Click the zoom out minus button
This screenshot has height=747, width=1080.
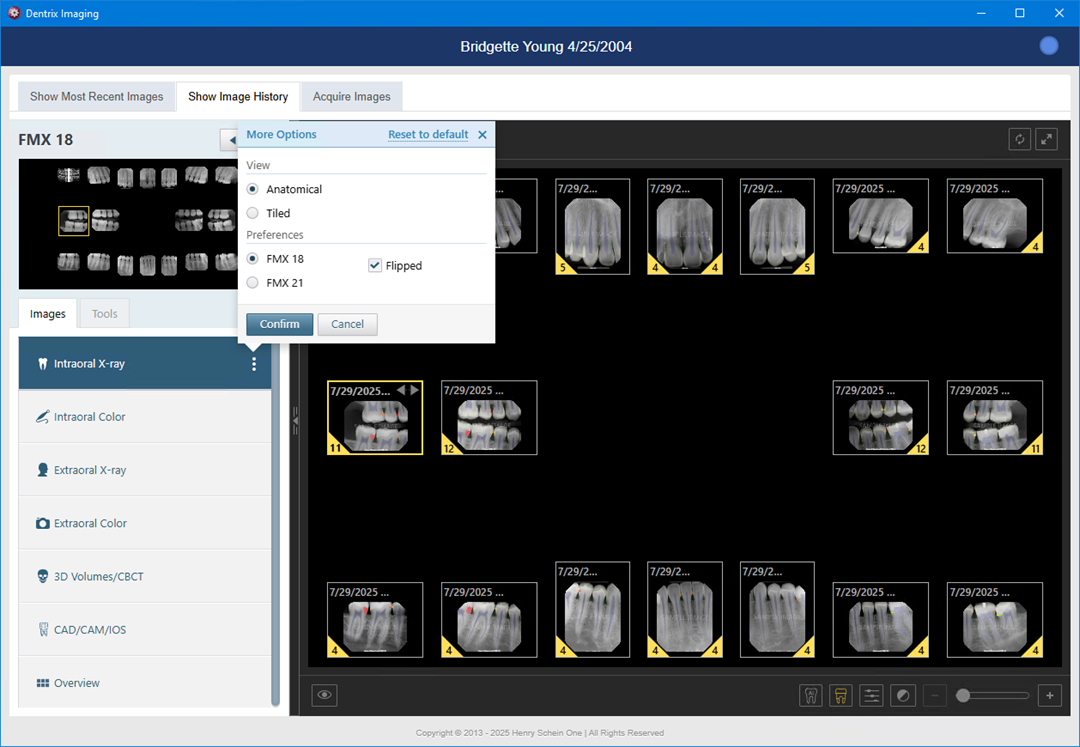935,695
